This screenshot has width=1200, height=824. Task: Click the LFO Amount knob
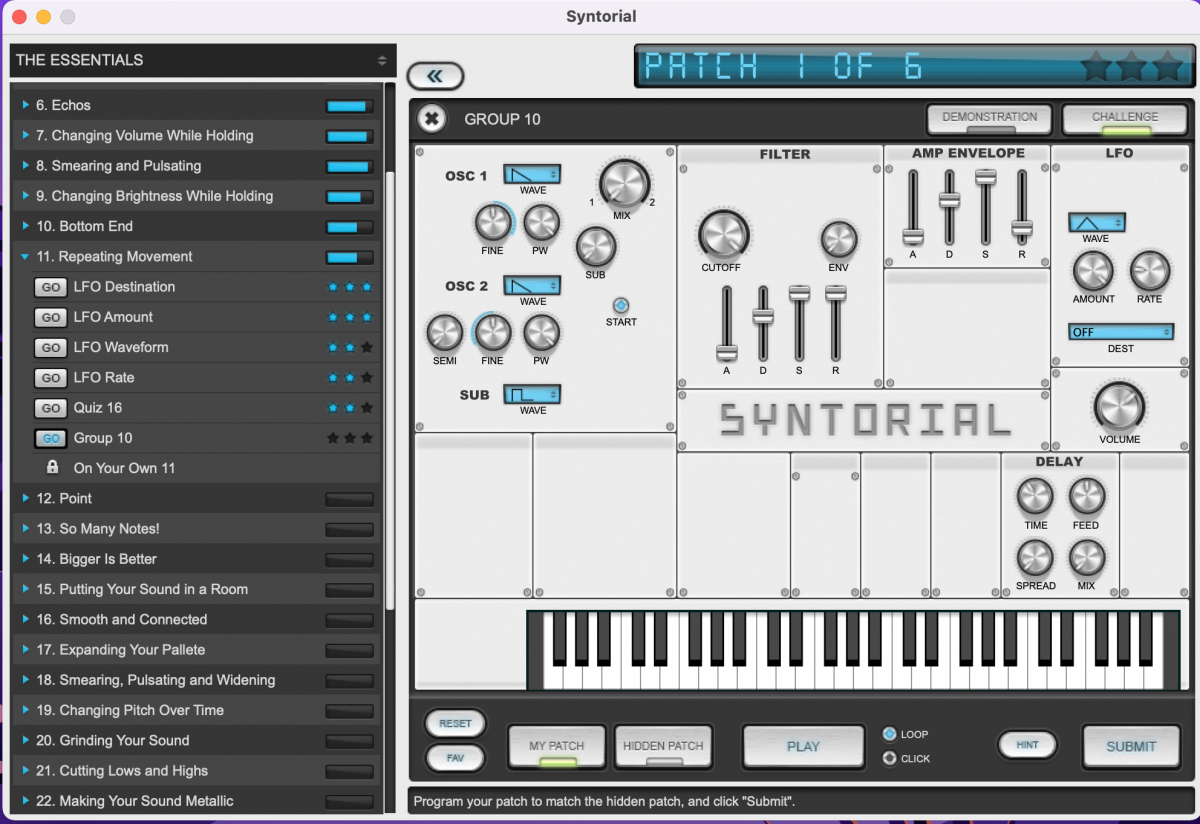pos(1093,271)
